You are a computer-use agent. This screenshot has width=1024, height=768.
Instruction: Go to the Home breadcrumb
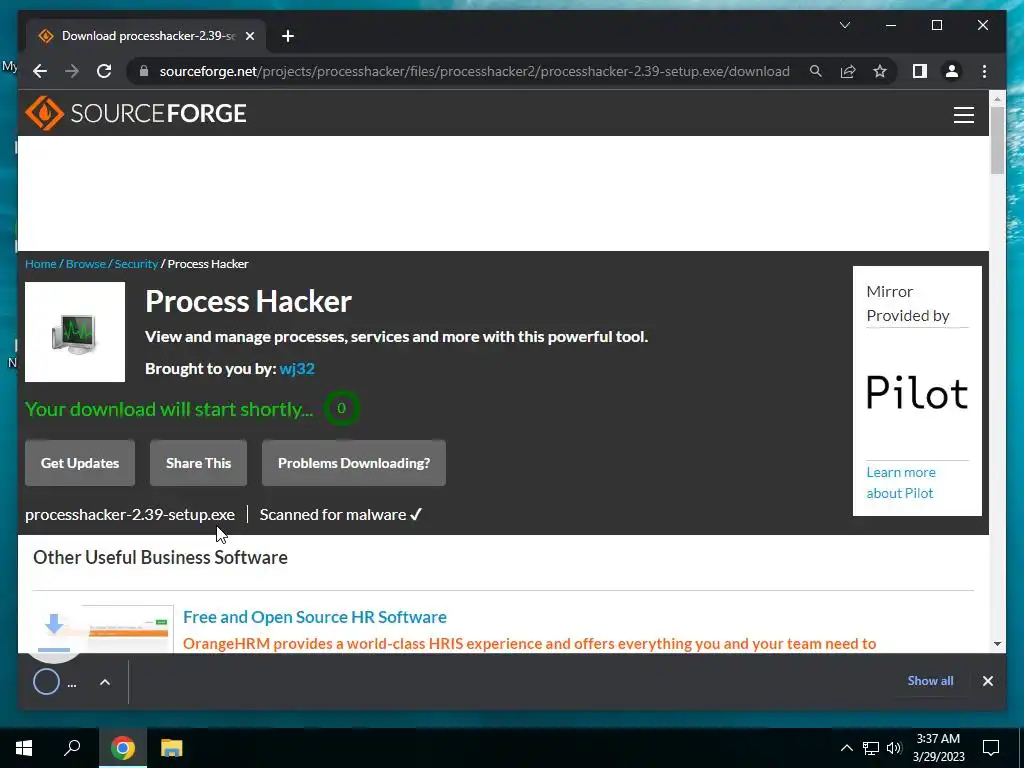(40, 264)
